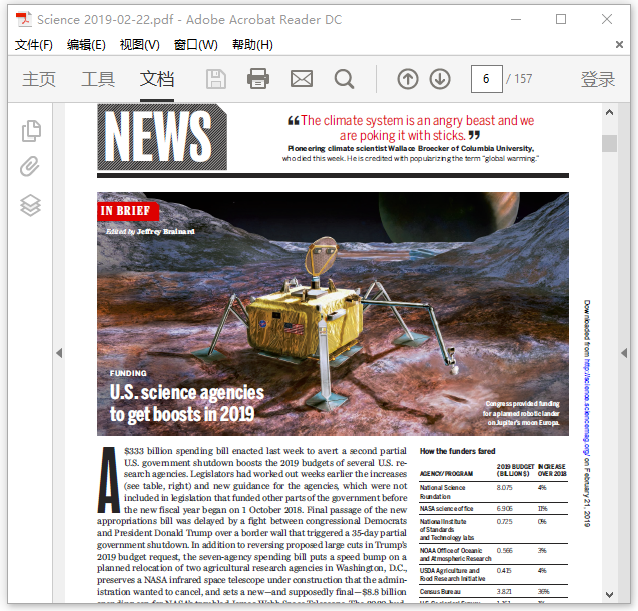This screenshot has width=638, height=611.
Task: Click 'How the funders fared' heading
Action: click(x=457, y=451)
